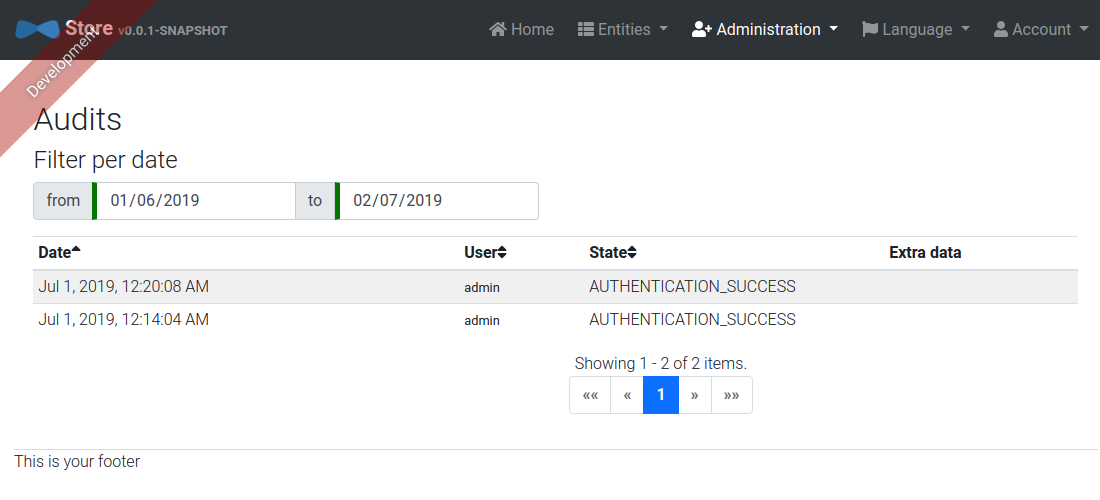The height and width of the screenshot is (500, 1100).
Task: Open the Administration menu
Action: point(765,29)
